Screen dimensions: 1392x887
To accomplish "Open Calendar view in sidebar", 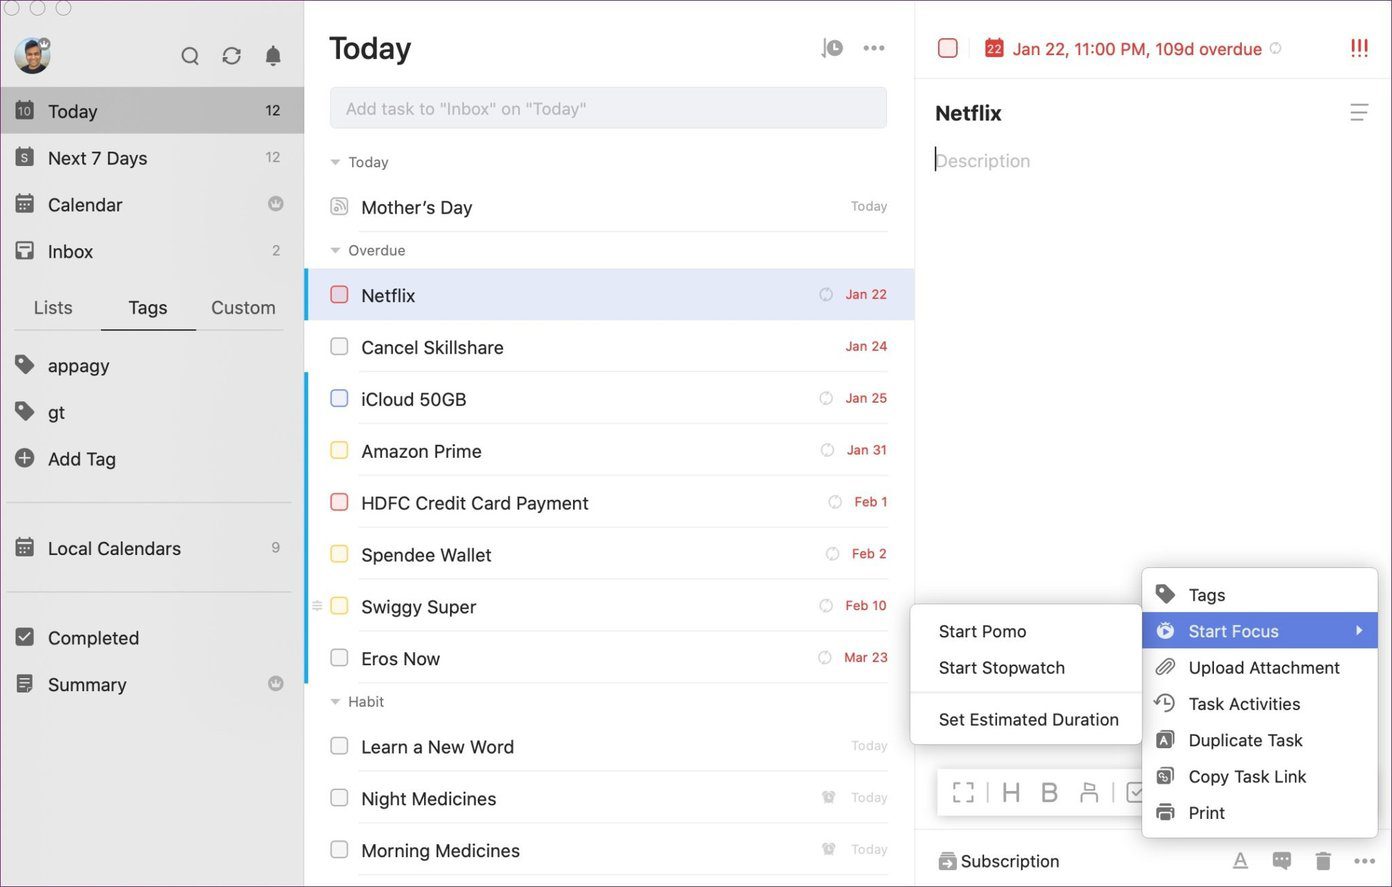I will (x=152, y=205).
